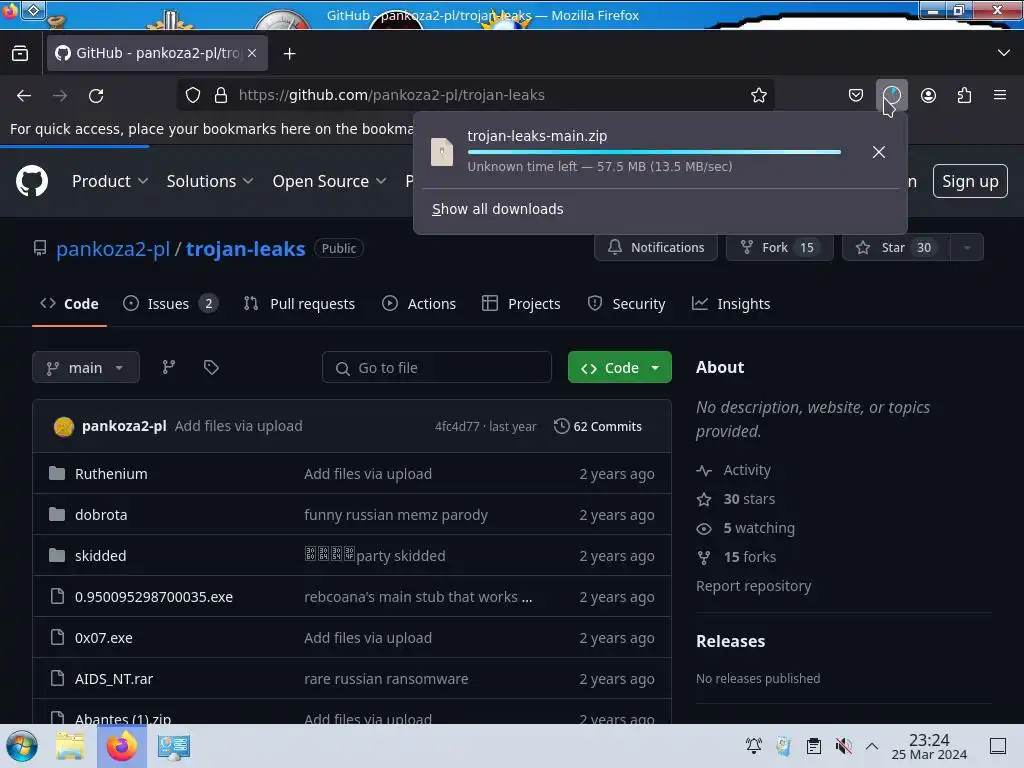Toggle the muted volume tray icon
1024x768 pixels.
coord(843,745)
